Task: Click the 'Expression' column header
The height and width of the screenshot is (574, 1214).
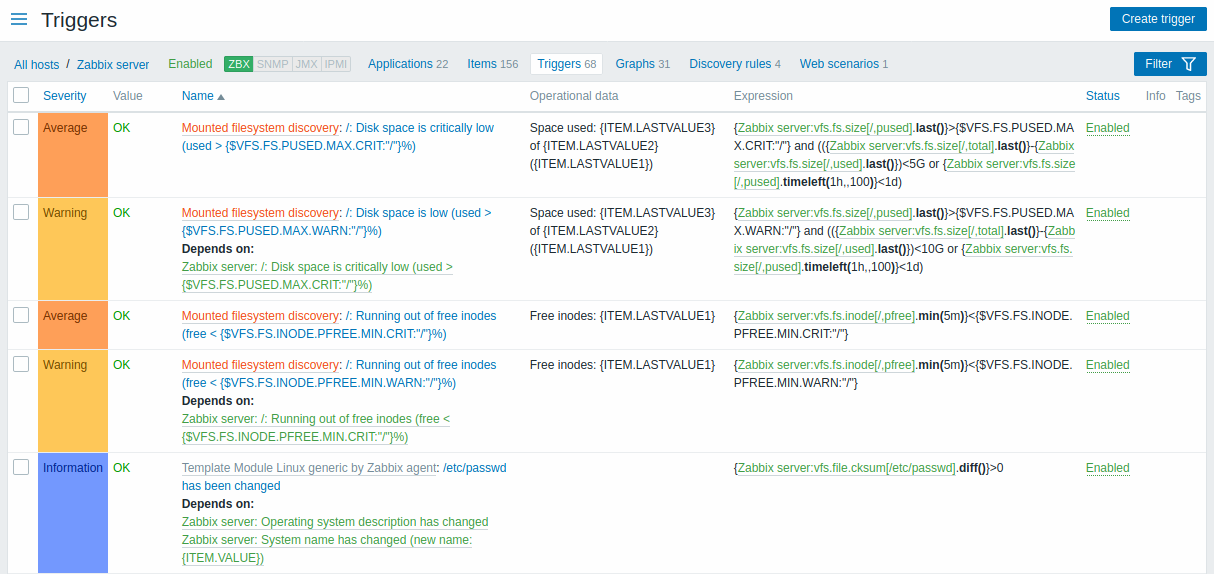Action: pyautogui.click(x=763, y=96)
